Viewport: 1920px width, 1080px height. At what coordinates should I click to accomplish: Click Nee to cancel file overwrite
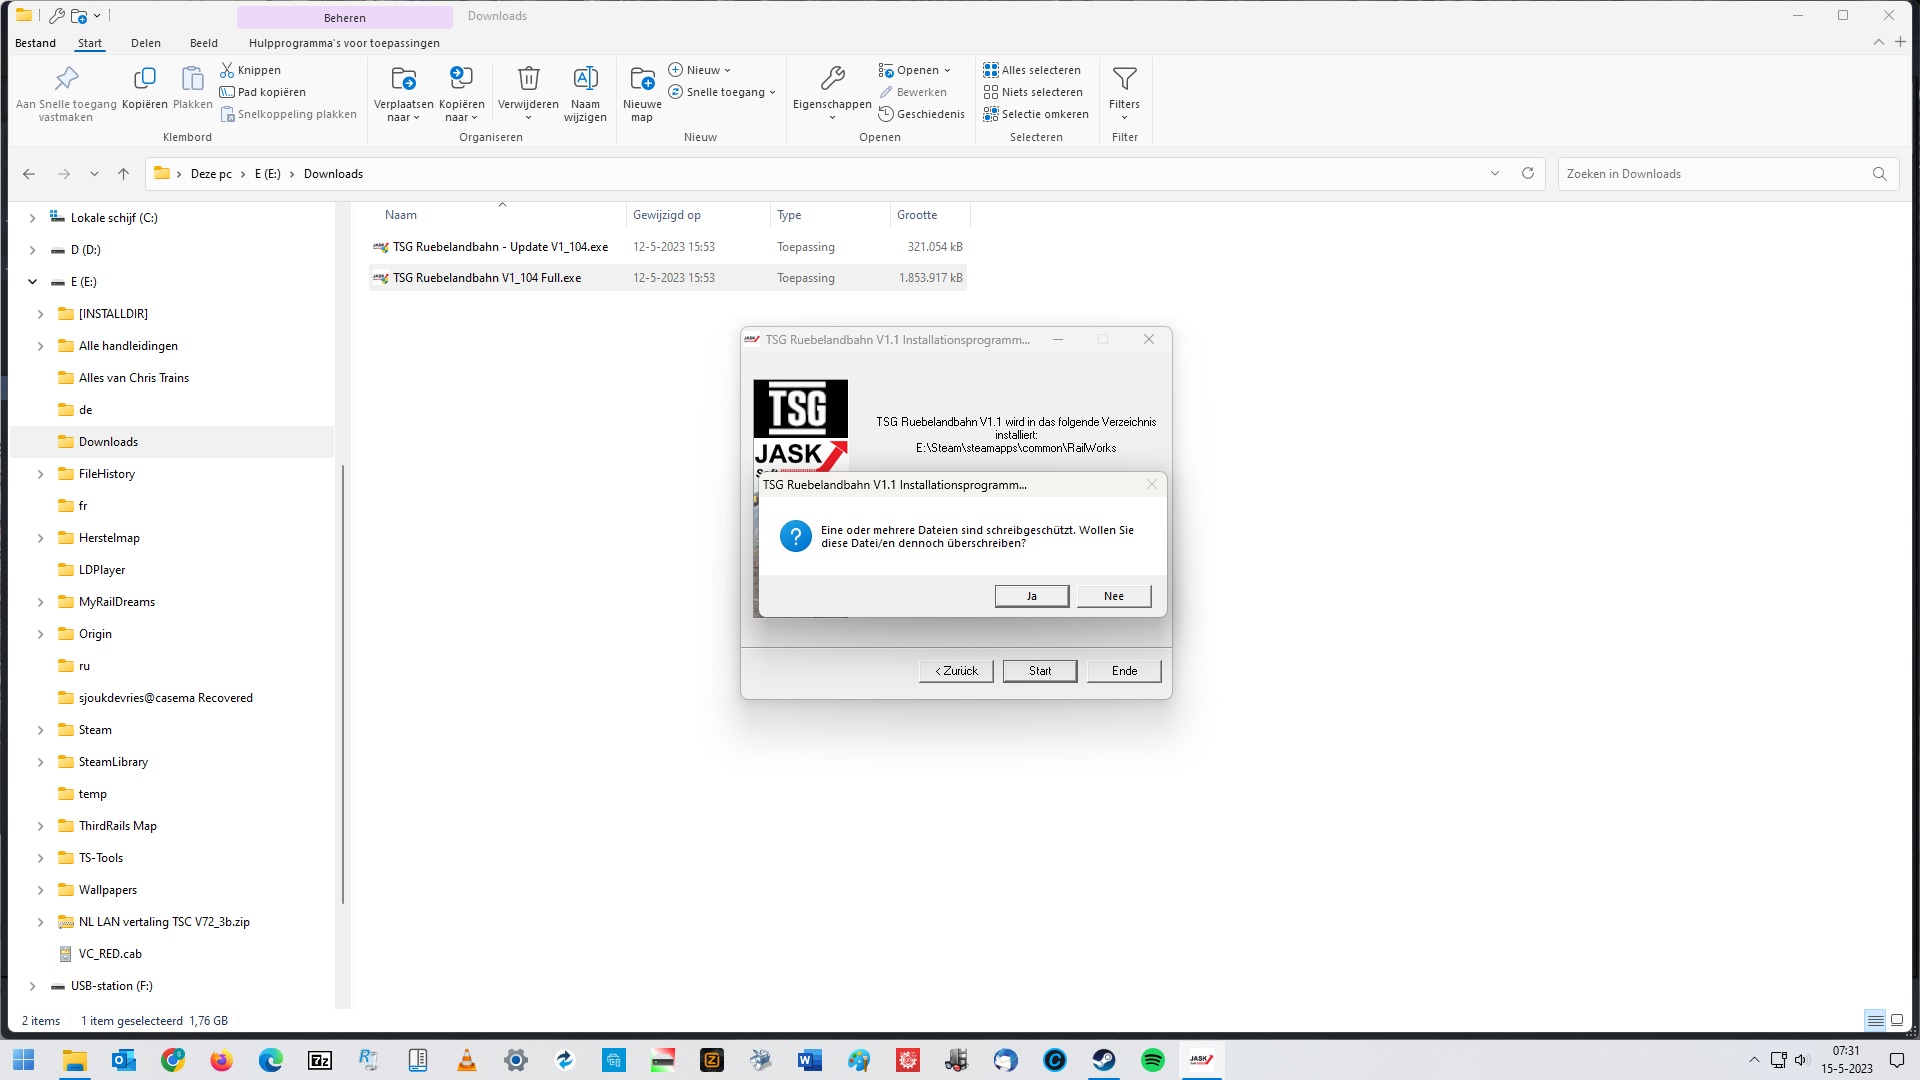(1113, 595)
